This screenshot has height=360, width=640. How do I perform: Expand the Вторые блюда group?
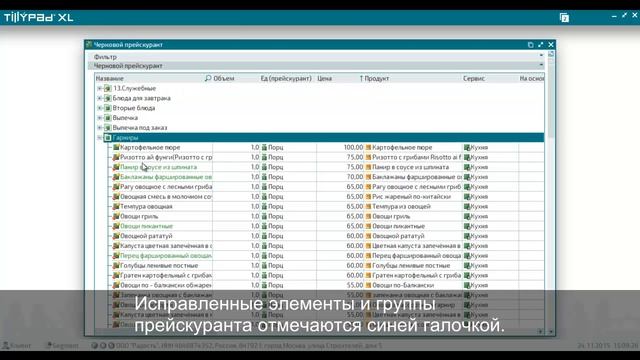pyautogui.click(x=99, y=108)
